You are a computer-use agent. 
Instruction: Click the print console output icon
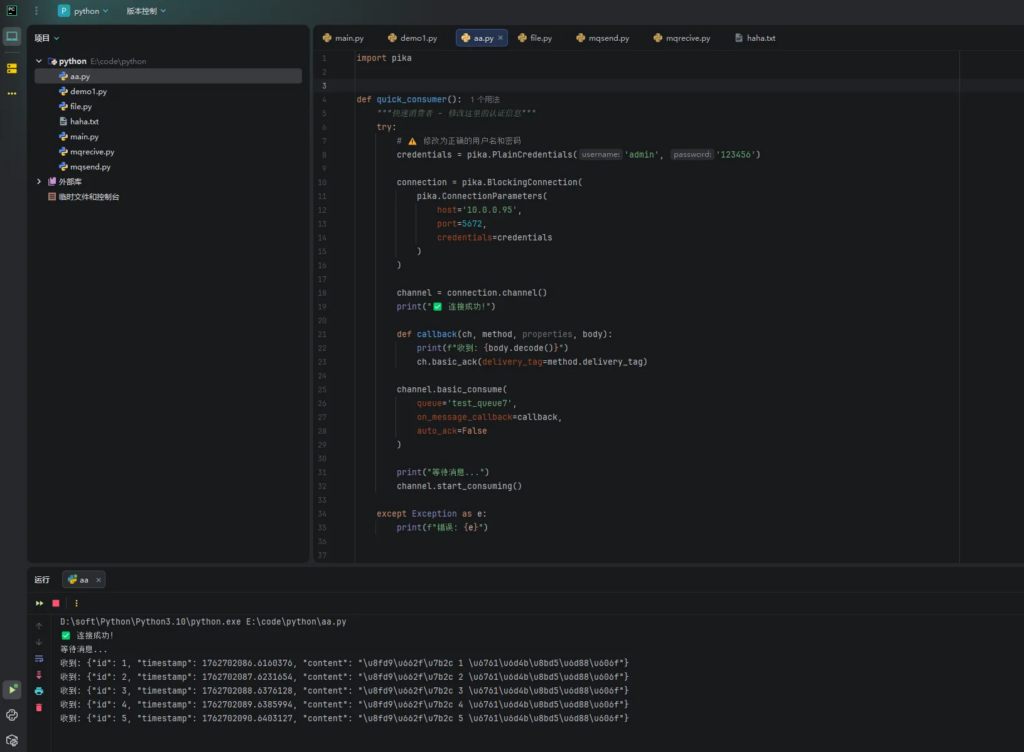pos(39,691)
